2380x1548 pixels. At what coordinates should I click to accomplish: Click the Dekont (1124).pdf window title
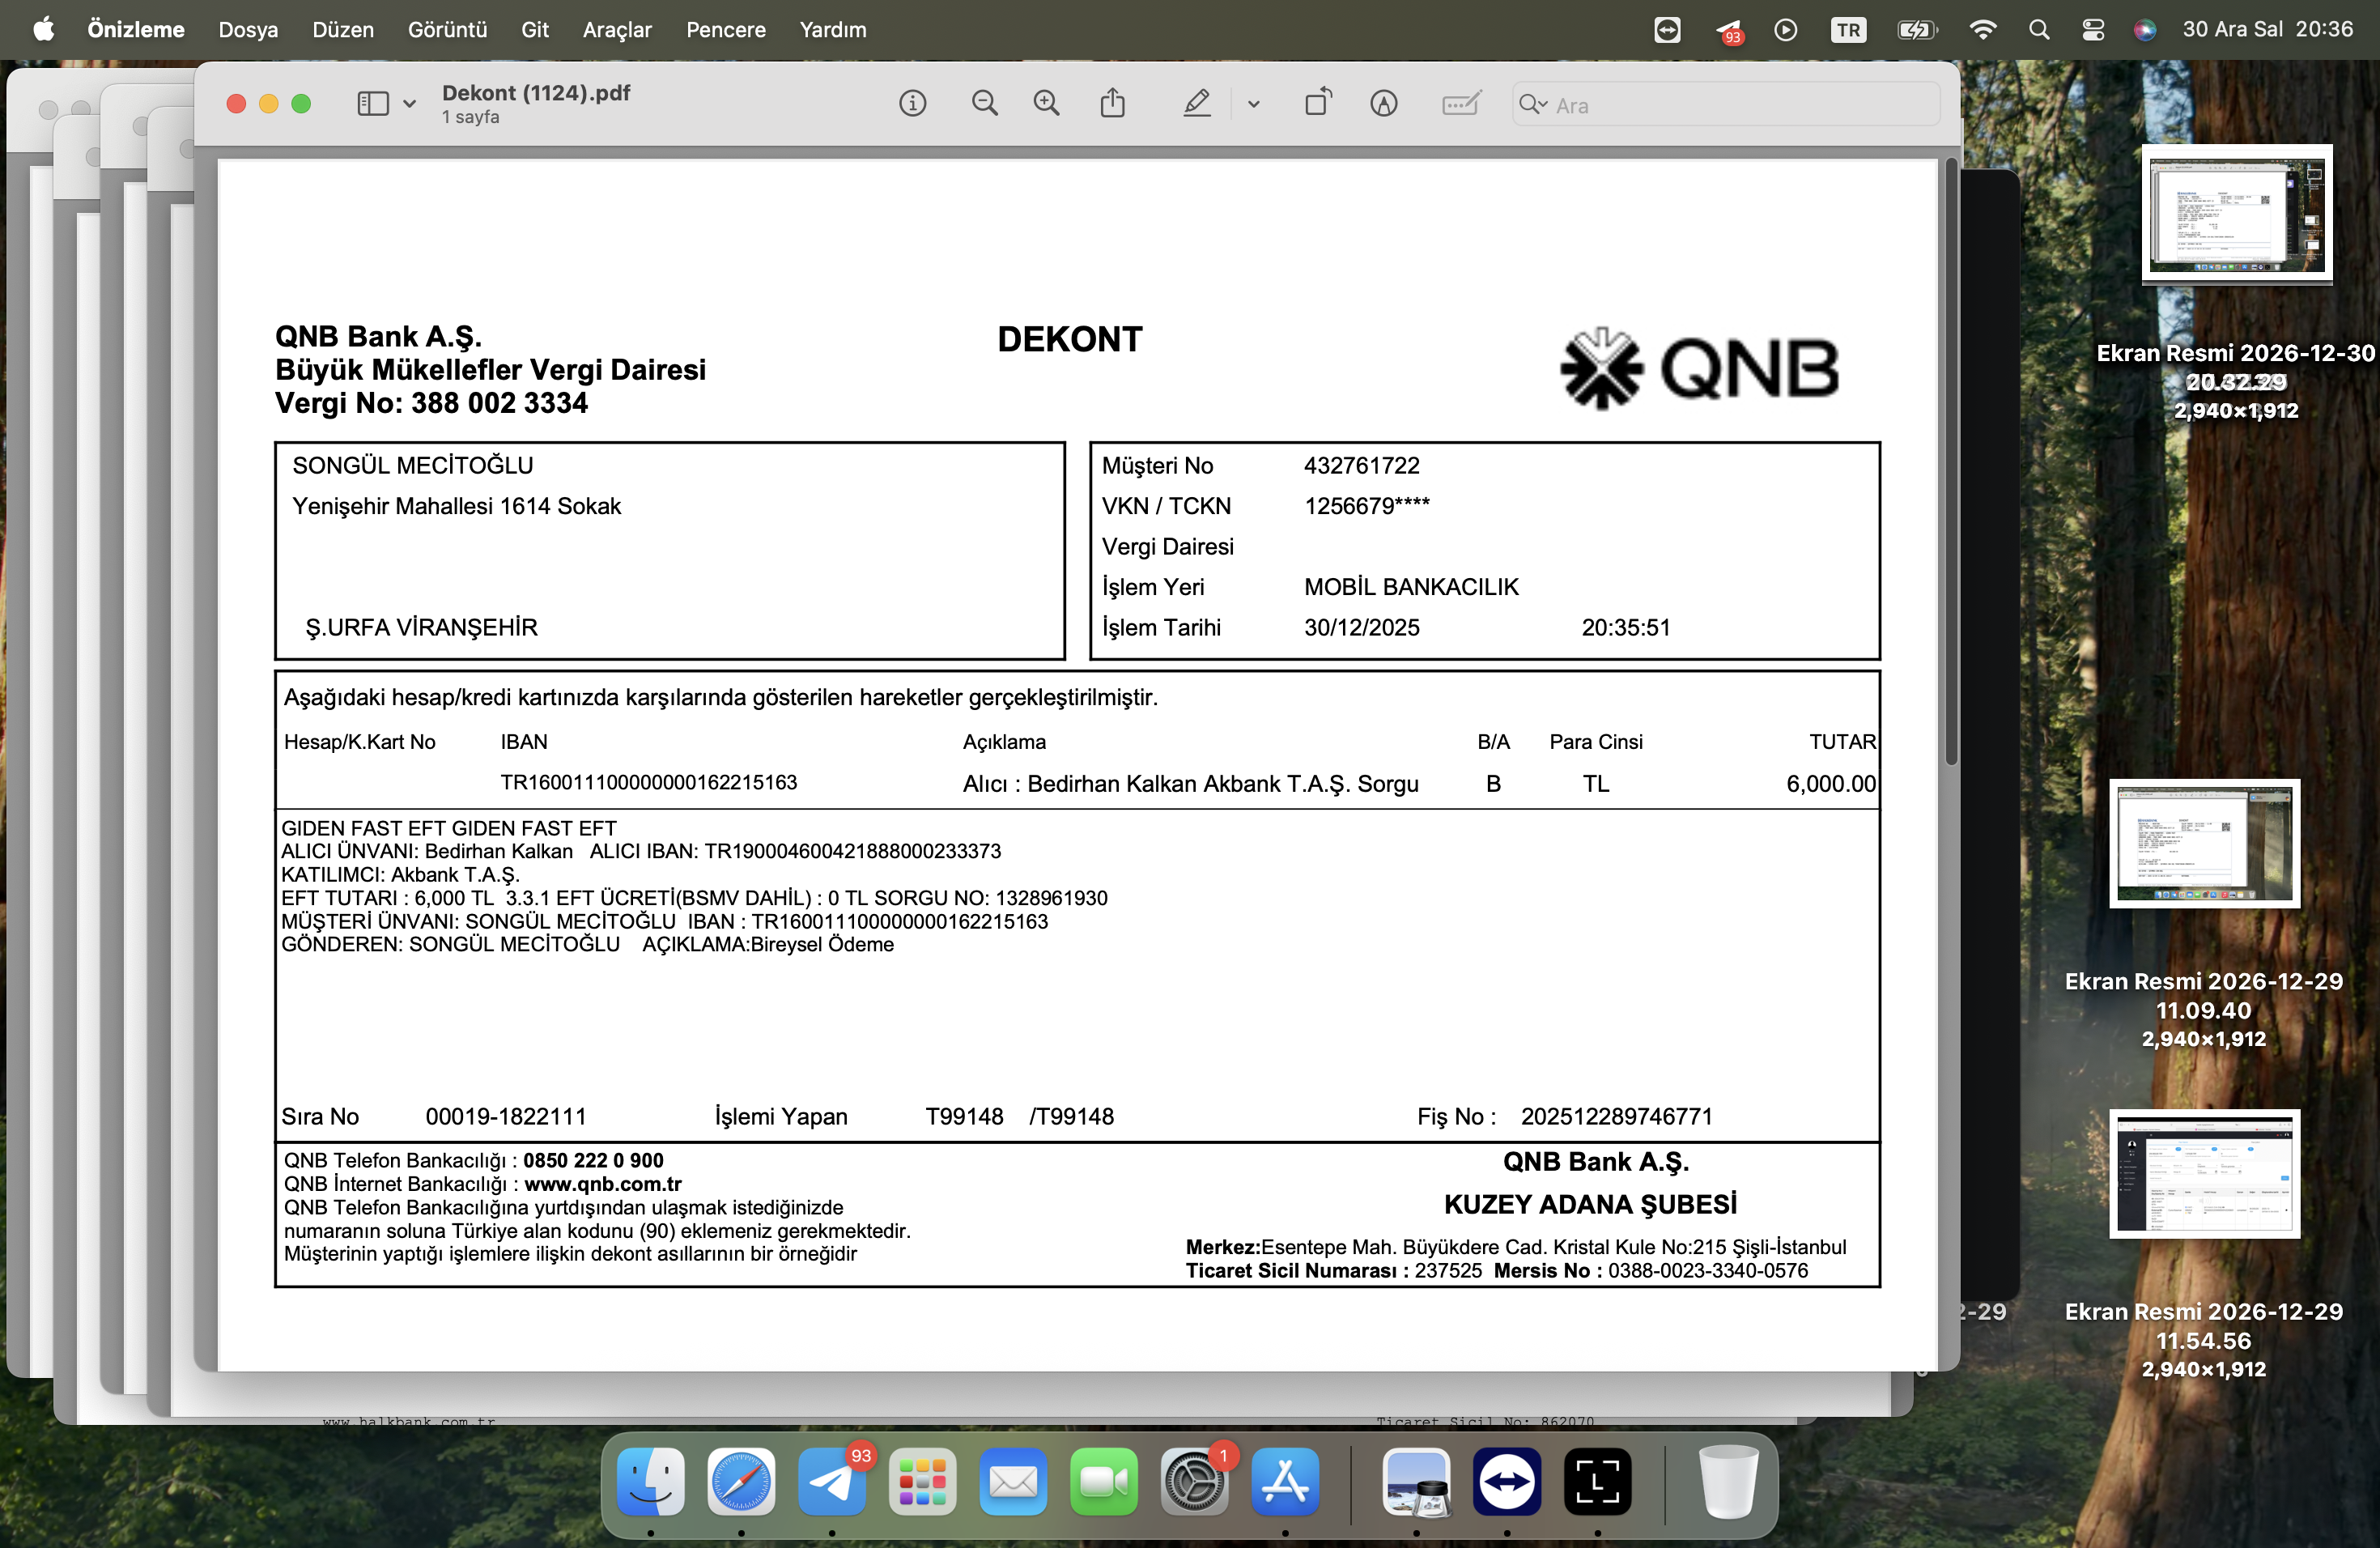pos(536,93)
